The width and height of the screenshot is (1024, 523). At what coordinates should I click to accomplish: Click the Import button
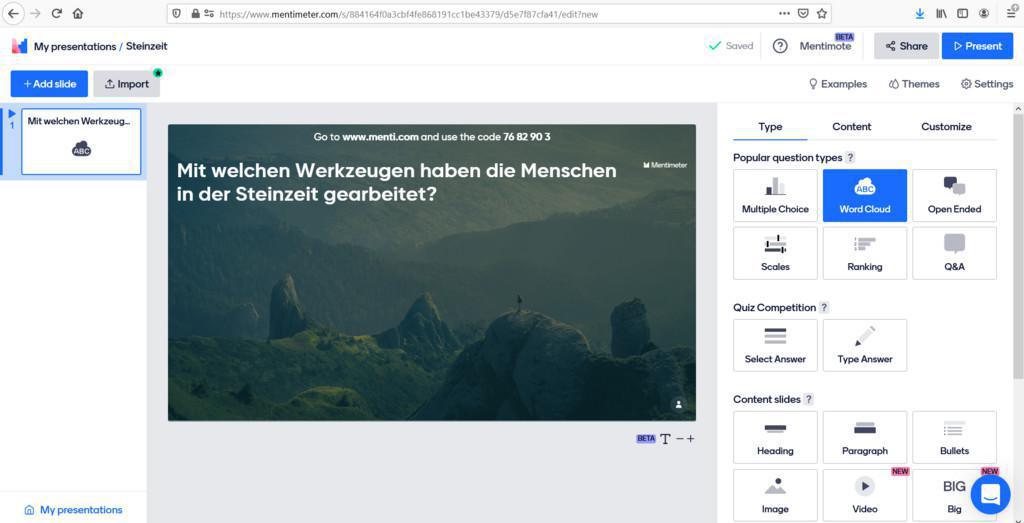(127, 84)
